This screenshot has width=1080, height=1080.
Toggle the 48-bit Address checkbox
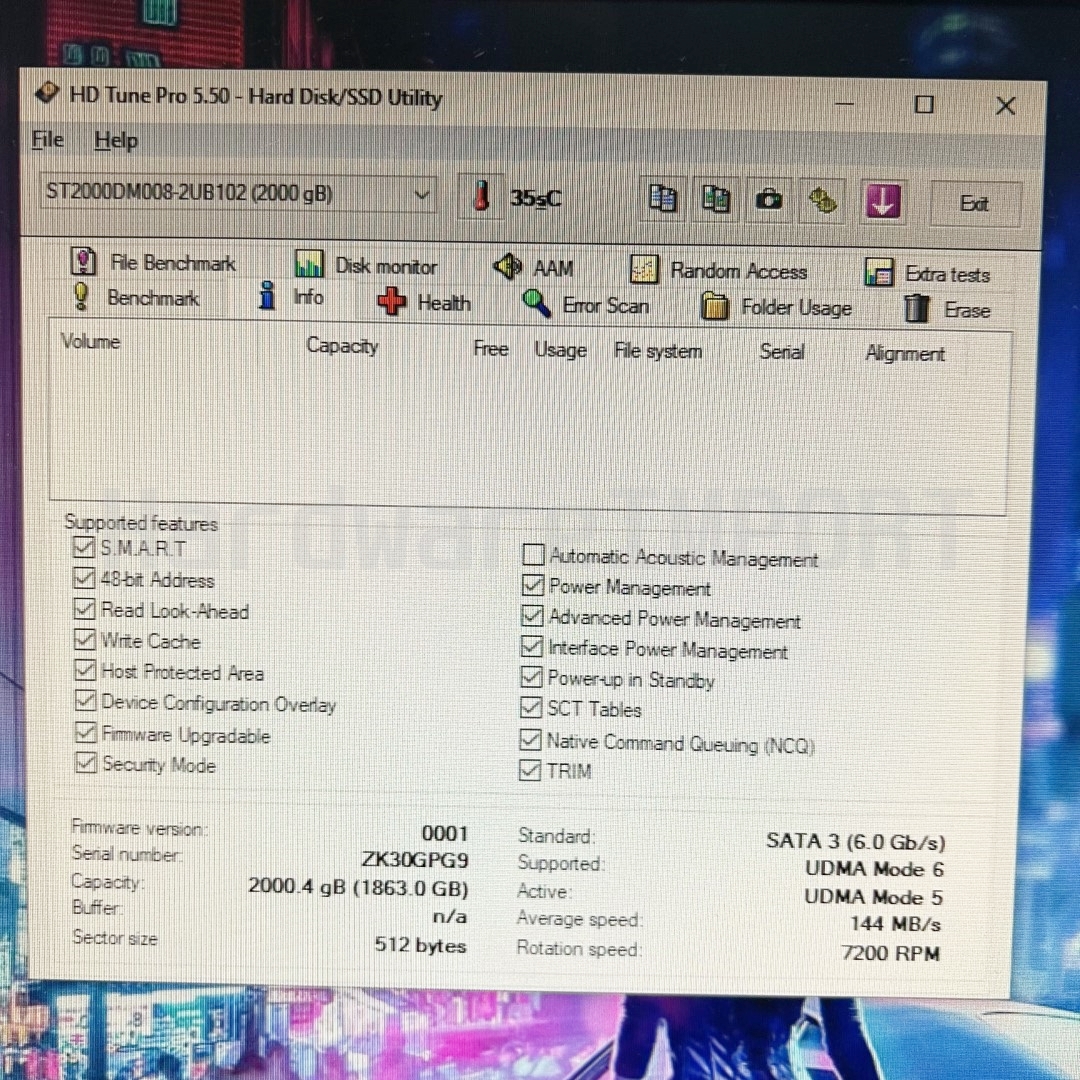click(84, 578)
